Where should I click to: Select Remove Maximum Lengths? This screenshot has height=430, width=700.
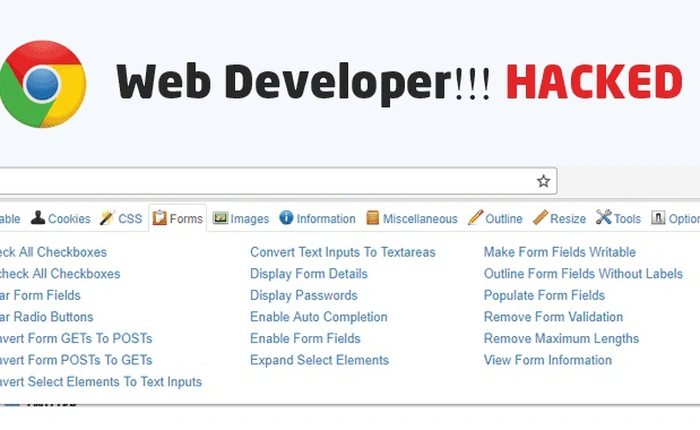pyautogui.click(x=561, y=338)
